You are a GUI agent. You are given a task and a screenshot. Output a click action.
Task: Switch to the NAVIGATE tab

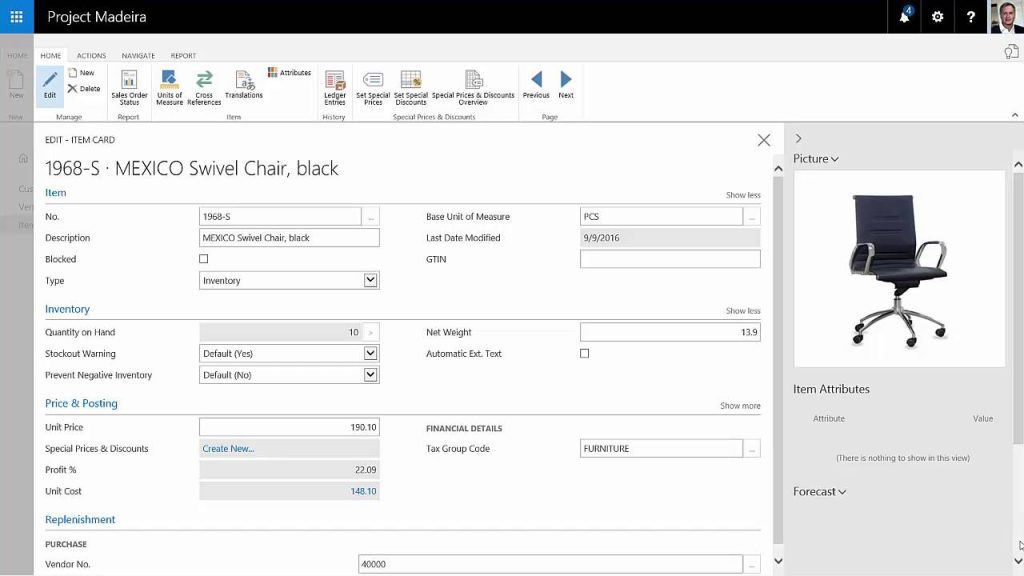click(x=138, y=55)
